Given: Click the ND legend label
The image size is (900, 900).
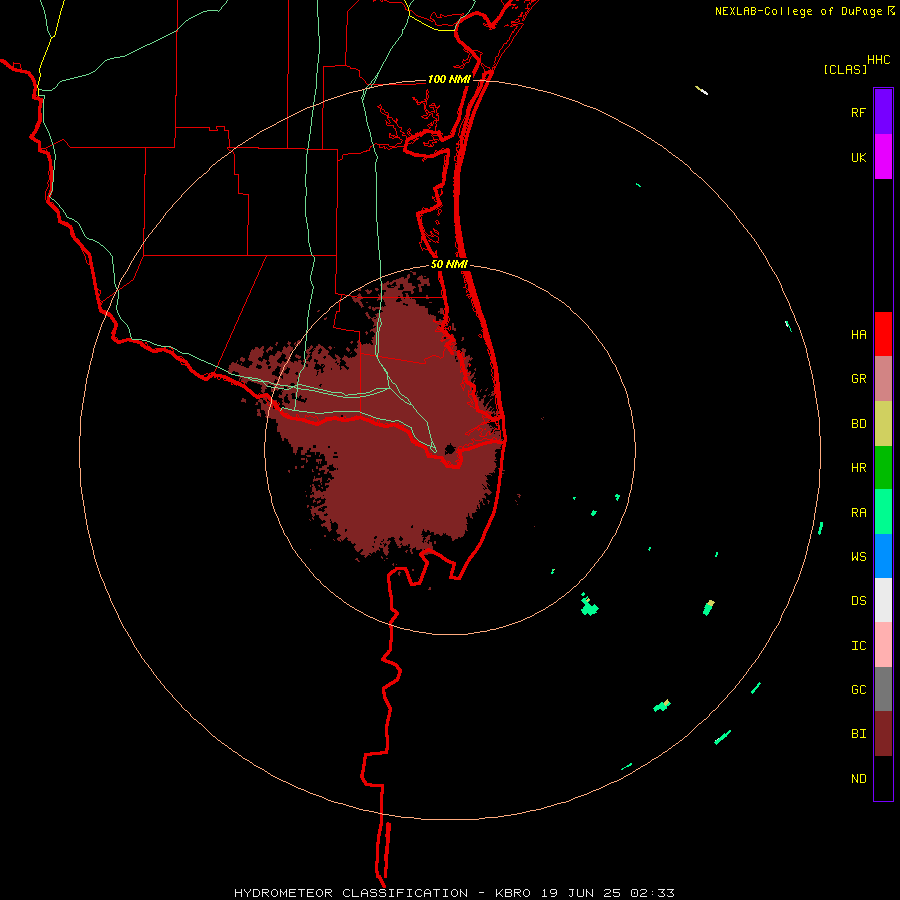Looking at the screenshot, I should tap(858, 778).
